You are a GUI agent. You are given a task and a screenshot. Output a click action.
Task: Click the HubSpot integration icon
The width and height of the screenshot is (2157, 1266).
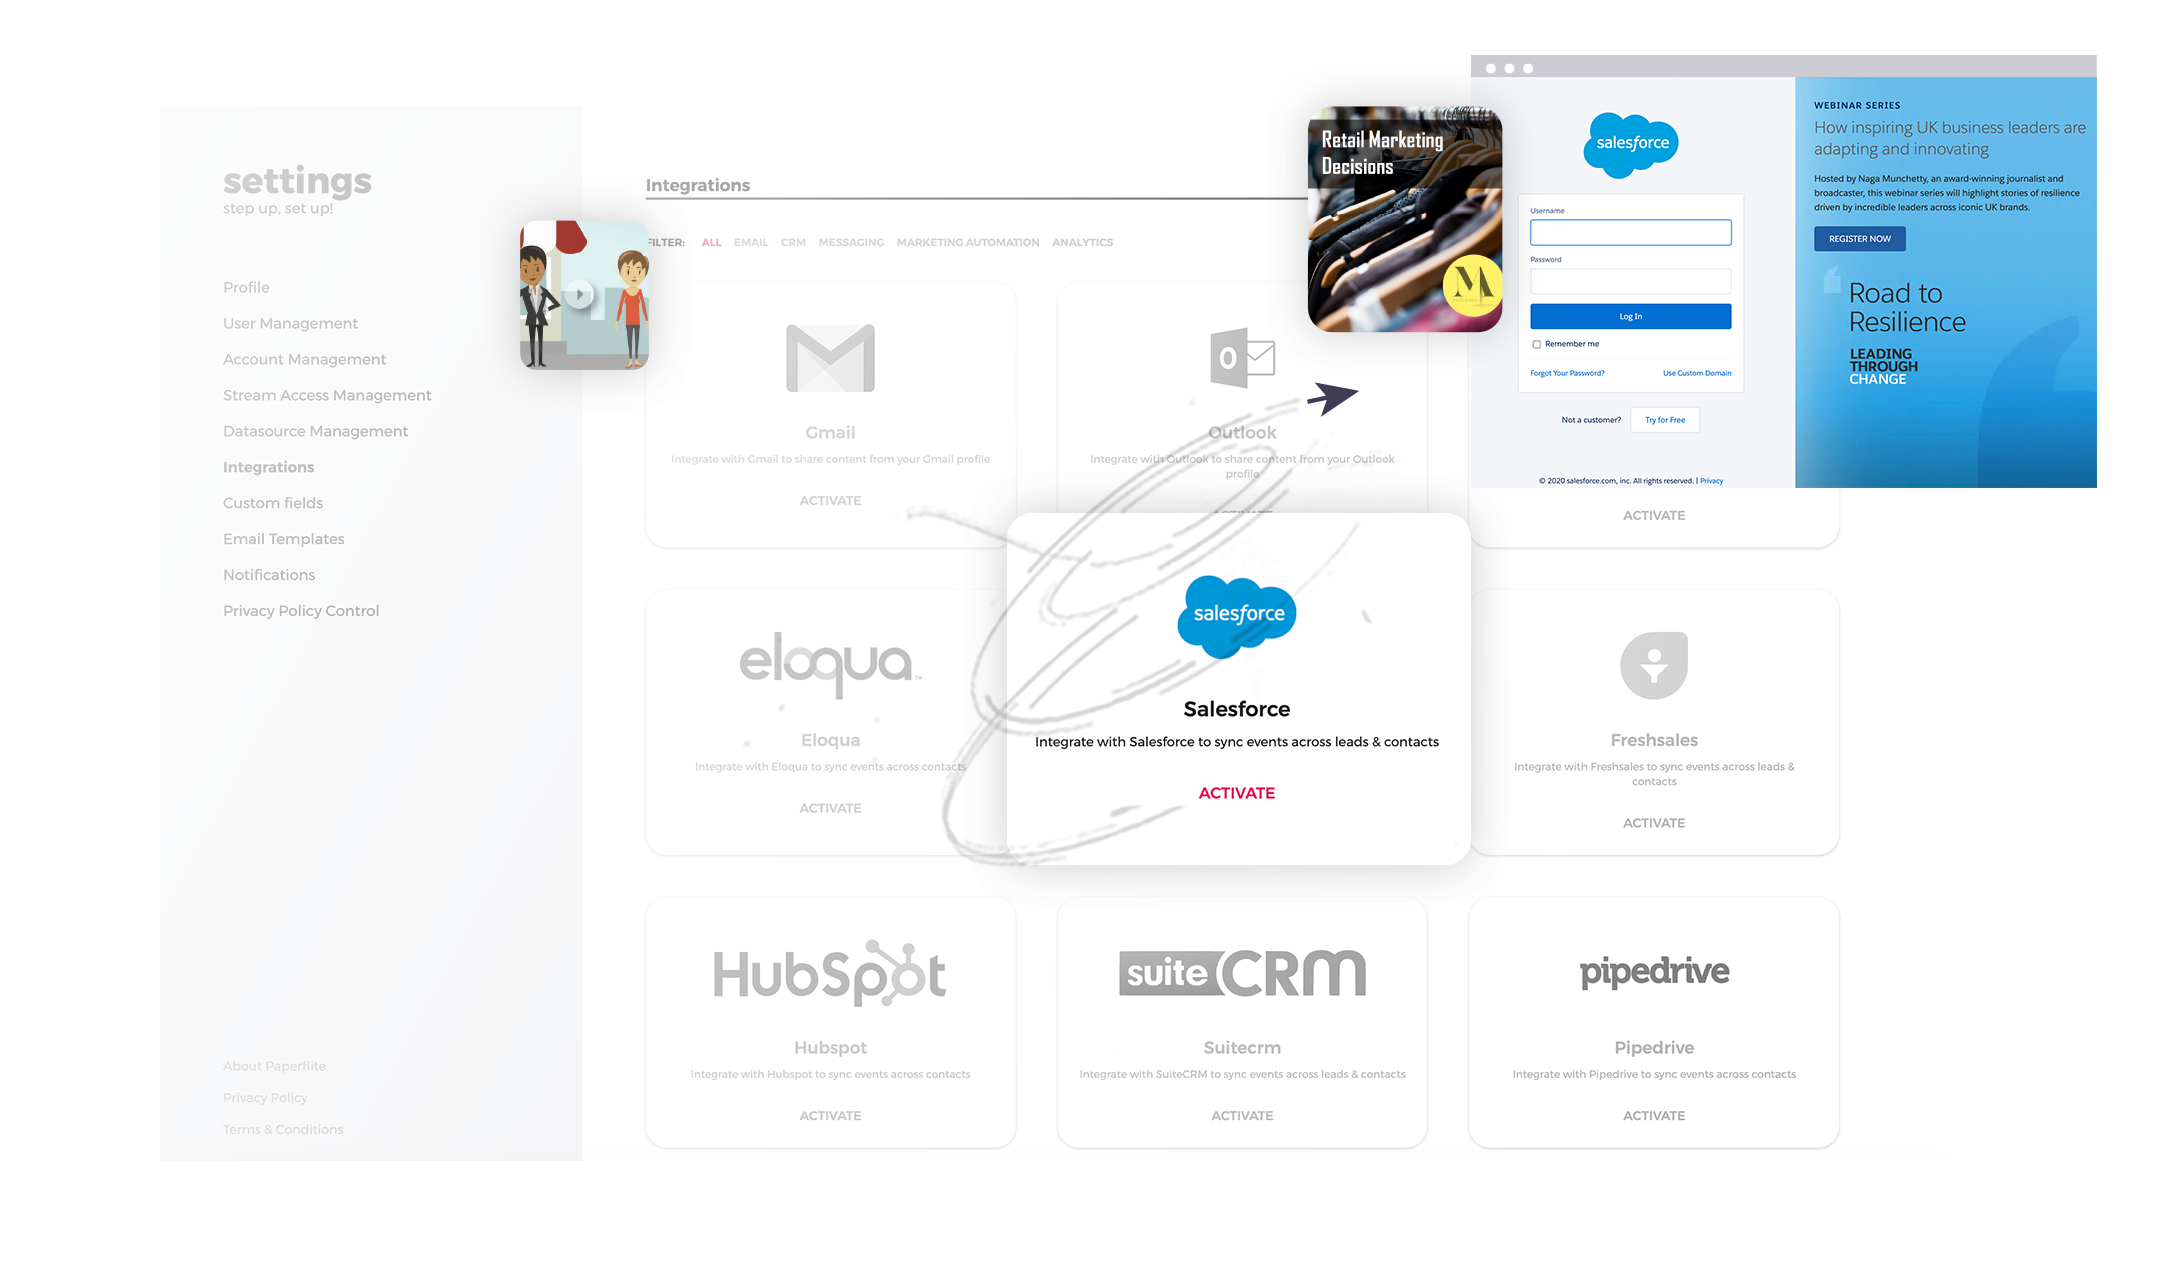[x=828, y=972]
